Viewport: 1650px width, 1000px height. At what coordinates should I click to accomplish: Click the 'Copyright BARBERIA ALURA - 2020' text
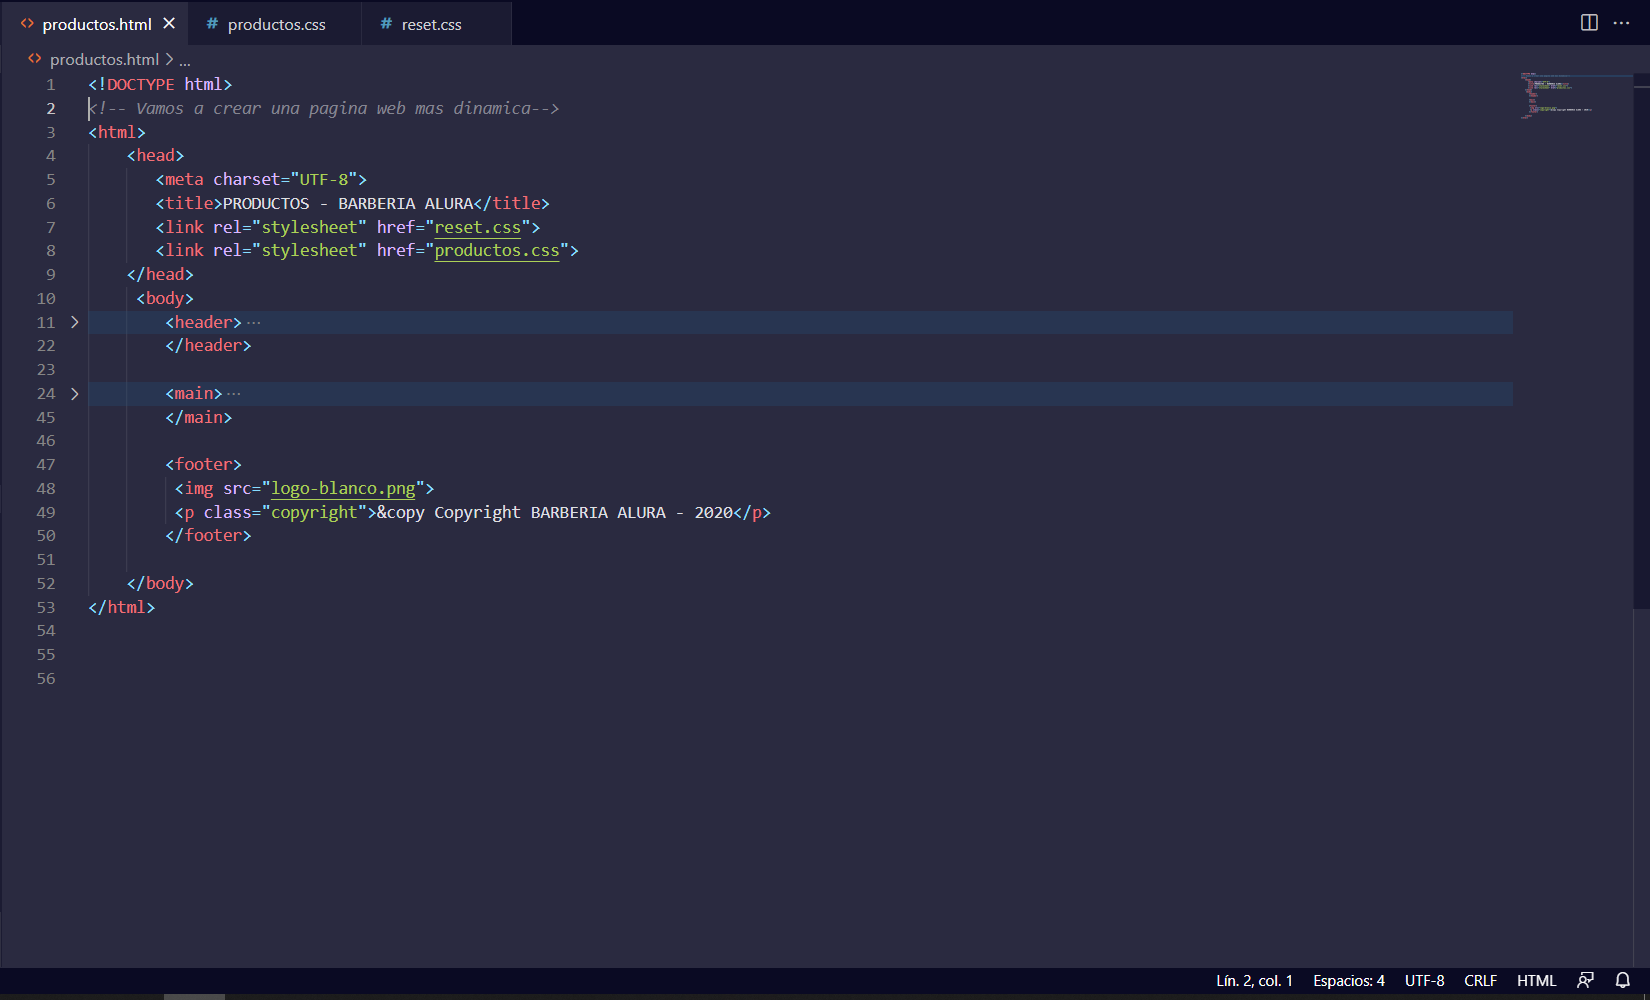point(584,513)
